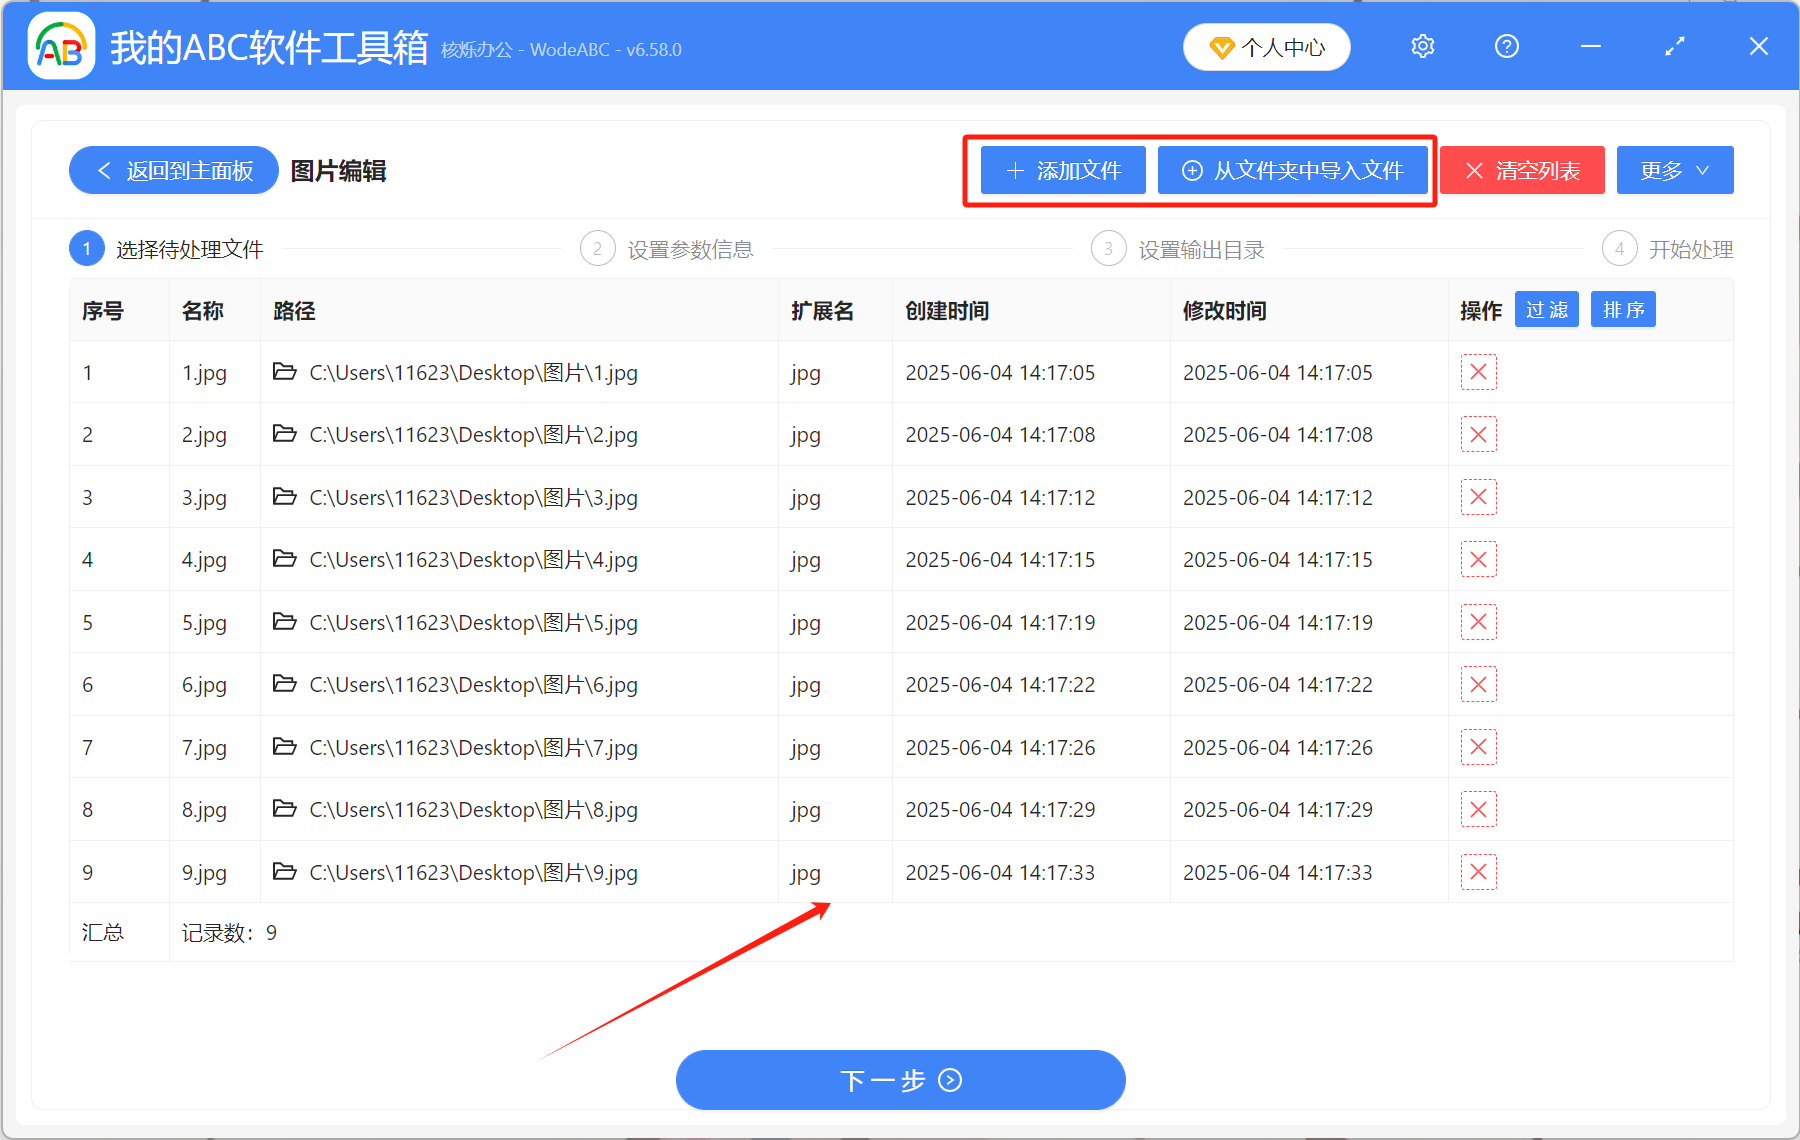
Task: Import files via 从文件夹中导入文件
Action: pyautogui.click(x=1294, y=170)
